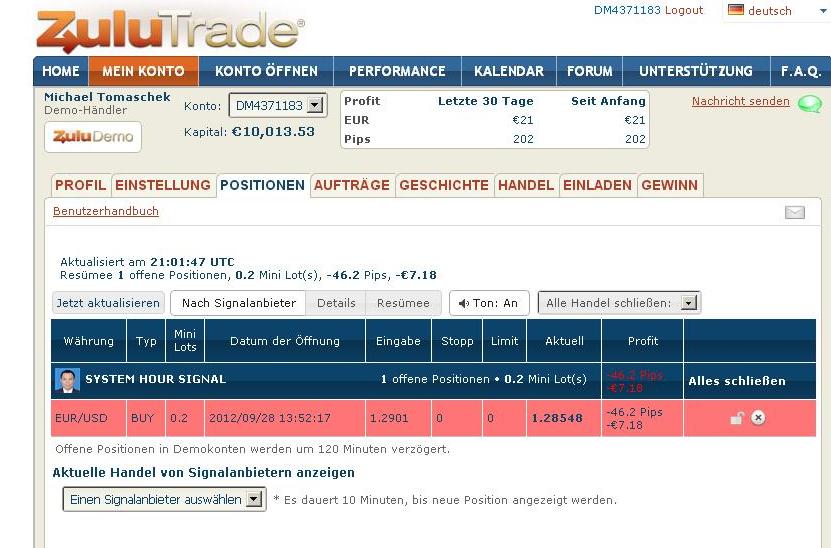Switch view to Details
Viewport: 831px width, 548px height.
tap(336, 303)
